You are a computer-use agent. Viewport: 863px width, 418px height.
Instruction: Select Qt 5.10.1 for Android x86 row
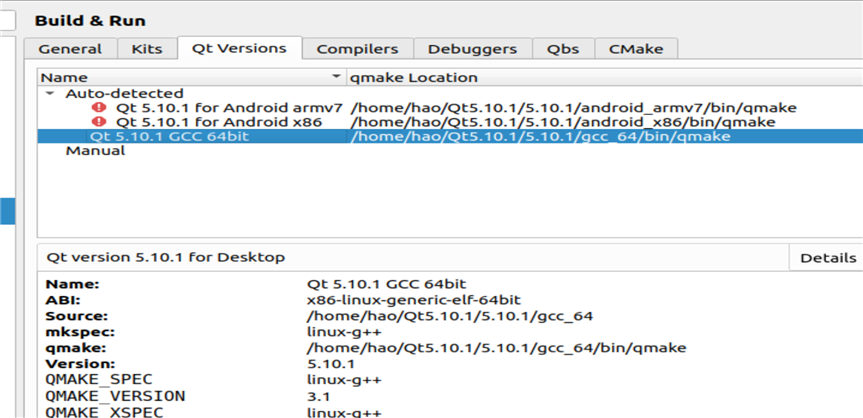[x=450, y=122]
